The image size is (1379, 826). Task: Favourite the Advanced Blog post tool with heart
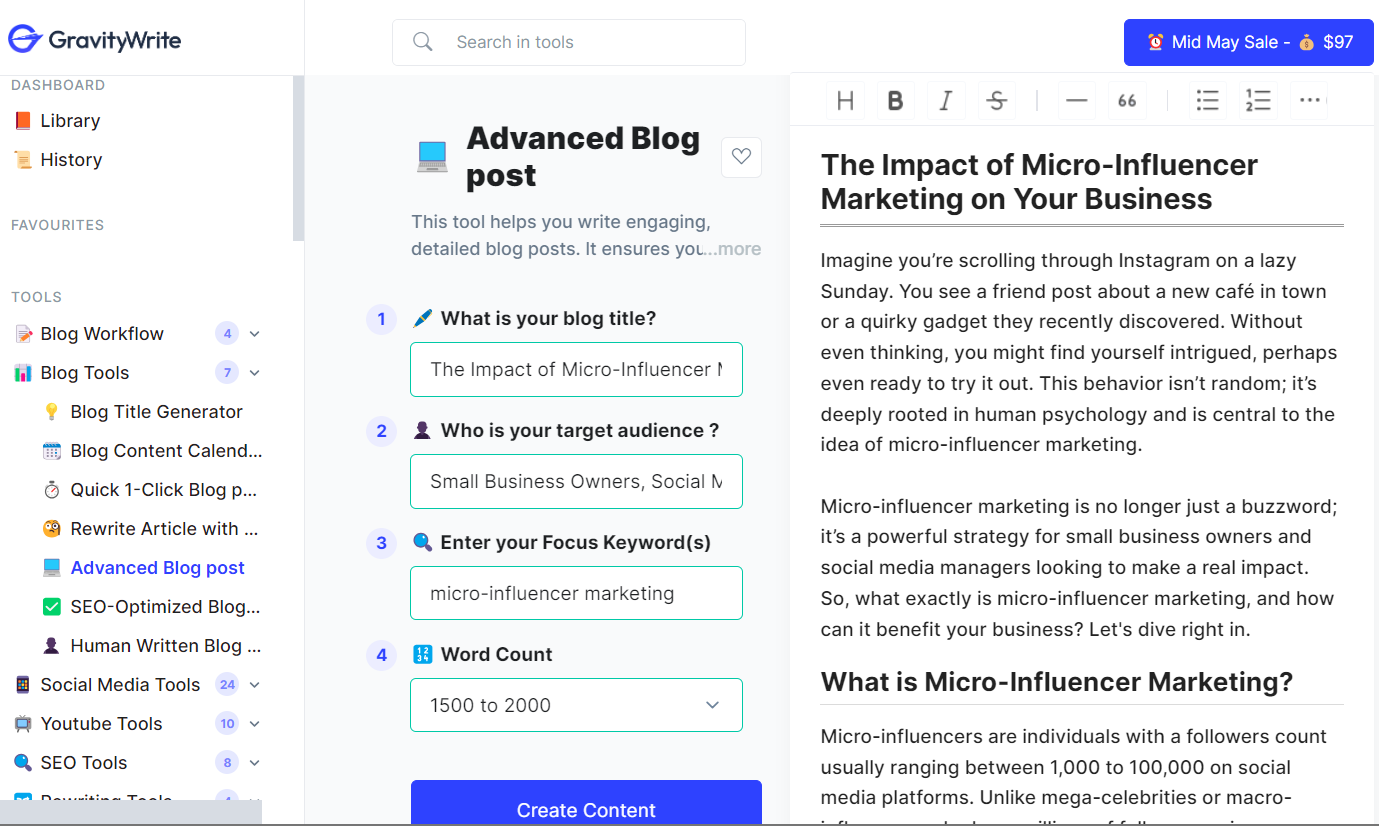tap(741, 157)
